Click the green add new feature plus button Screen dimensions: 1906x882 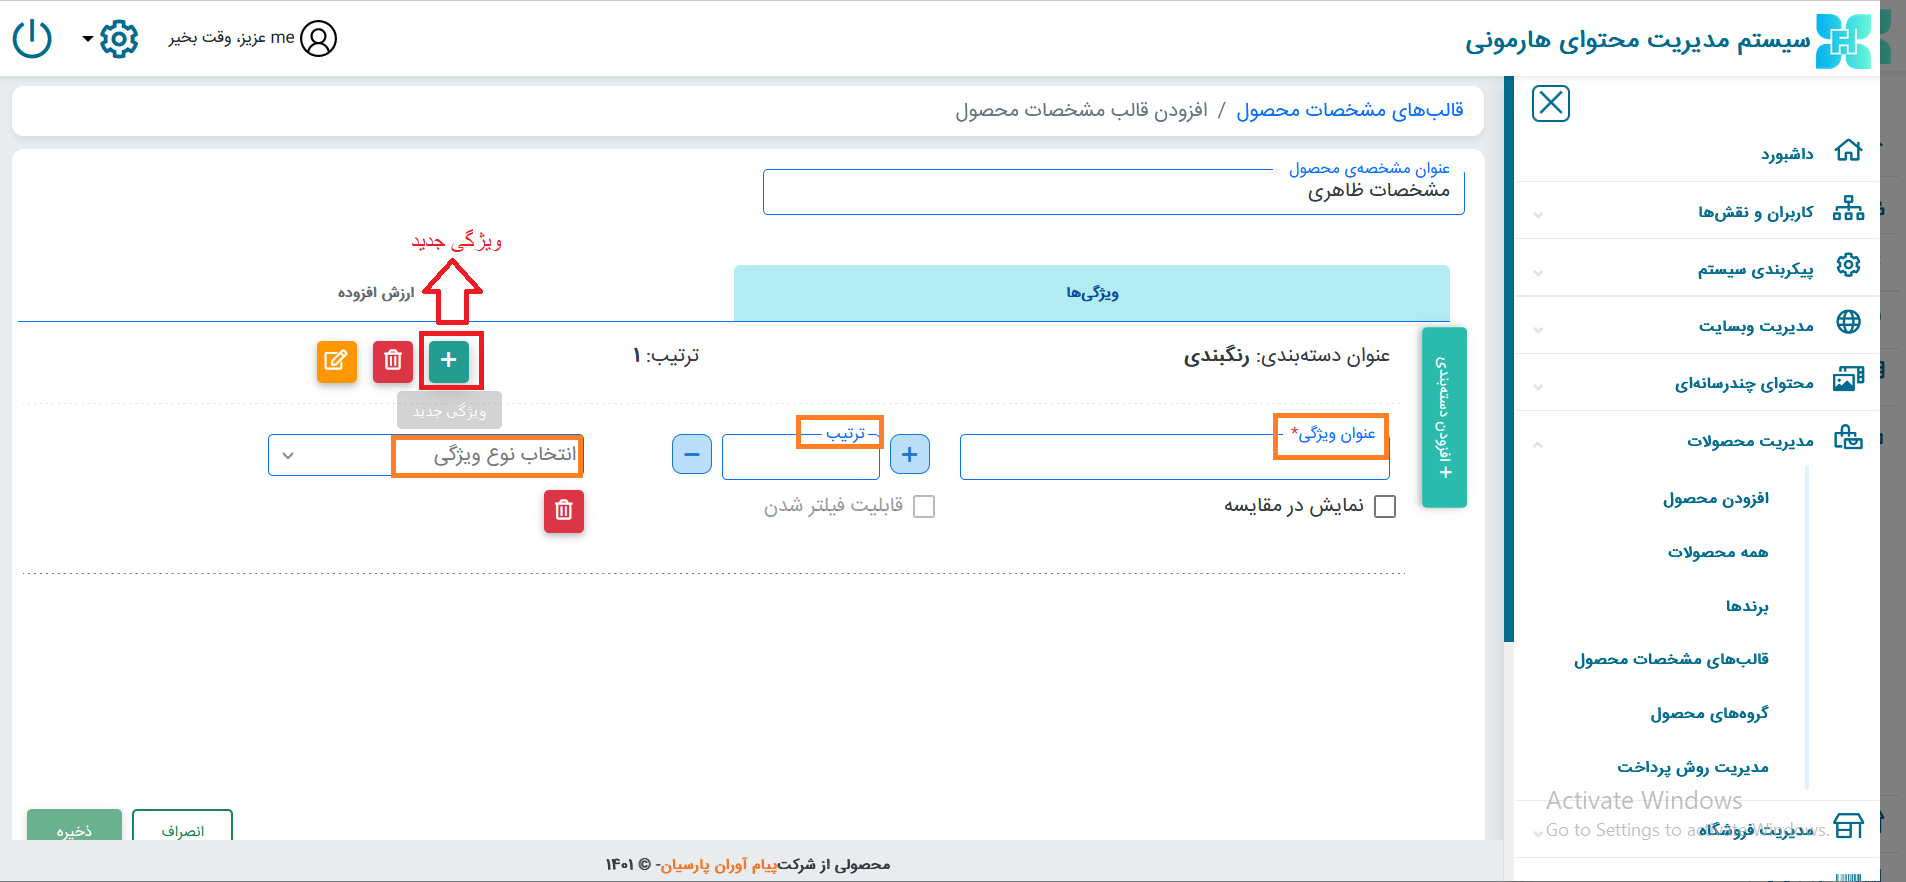click(x=449, y=360)
